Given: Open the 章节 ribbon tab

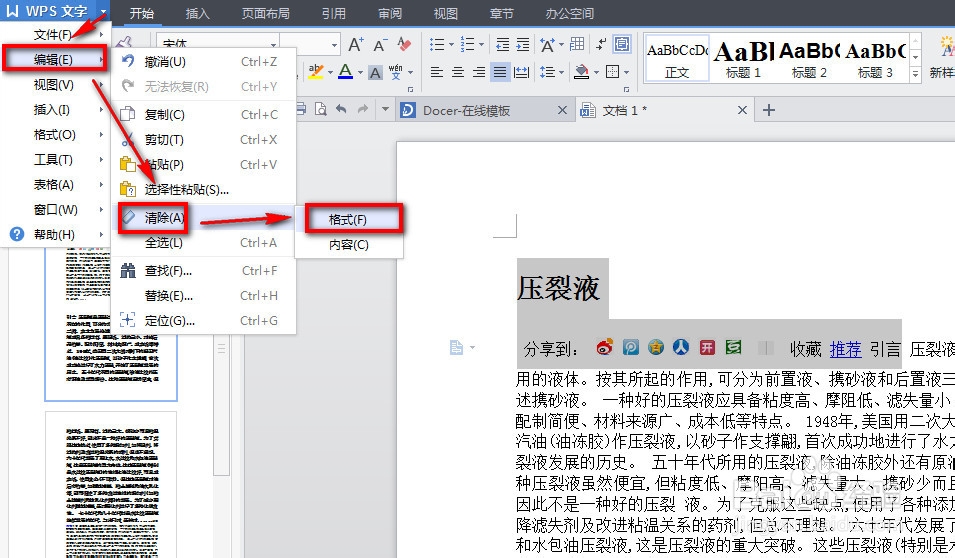Looking at the screenshot, I should pos(502,13).
